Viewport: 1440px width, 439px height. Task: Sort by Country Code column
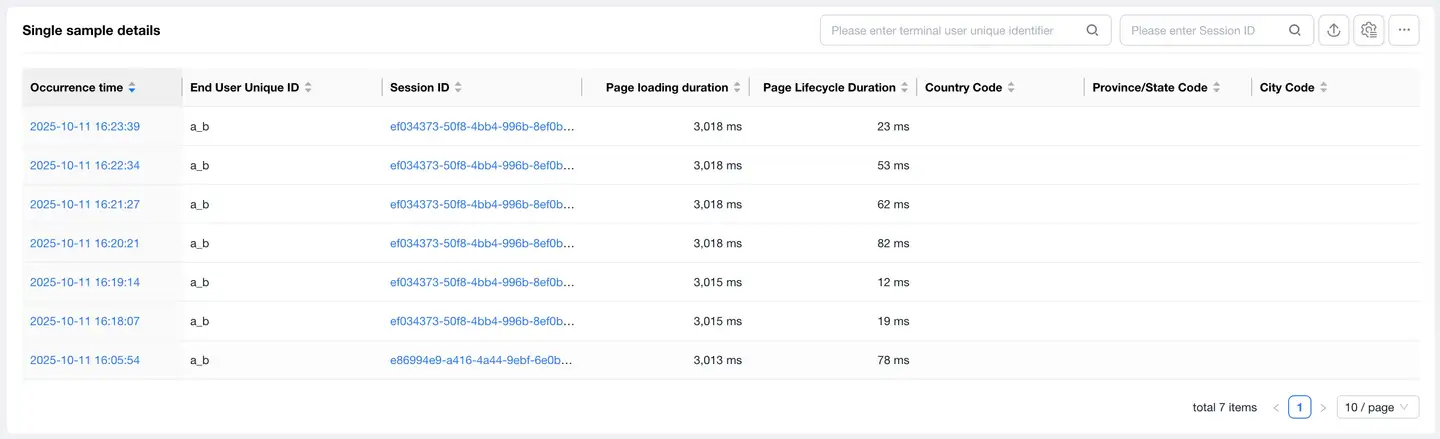tap(1011, 88)
